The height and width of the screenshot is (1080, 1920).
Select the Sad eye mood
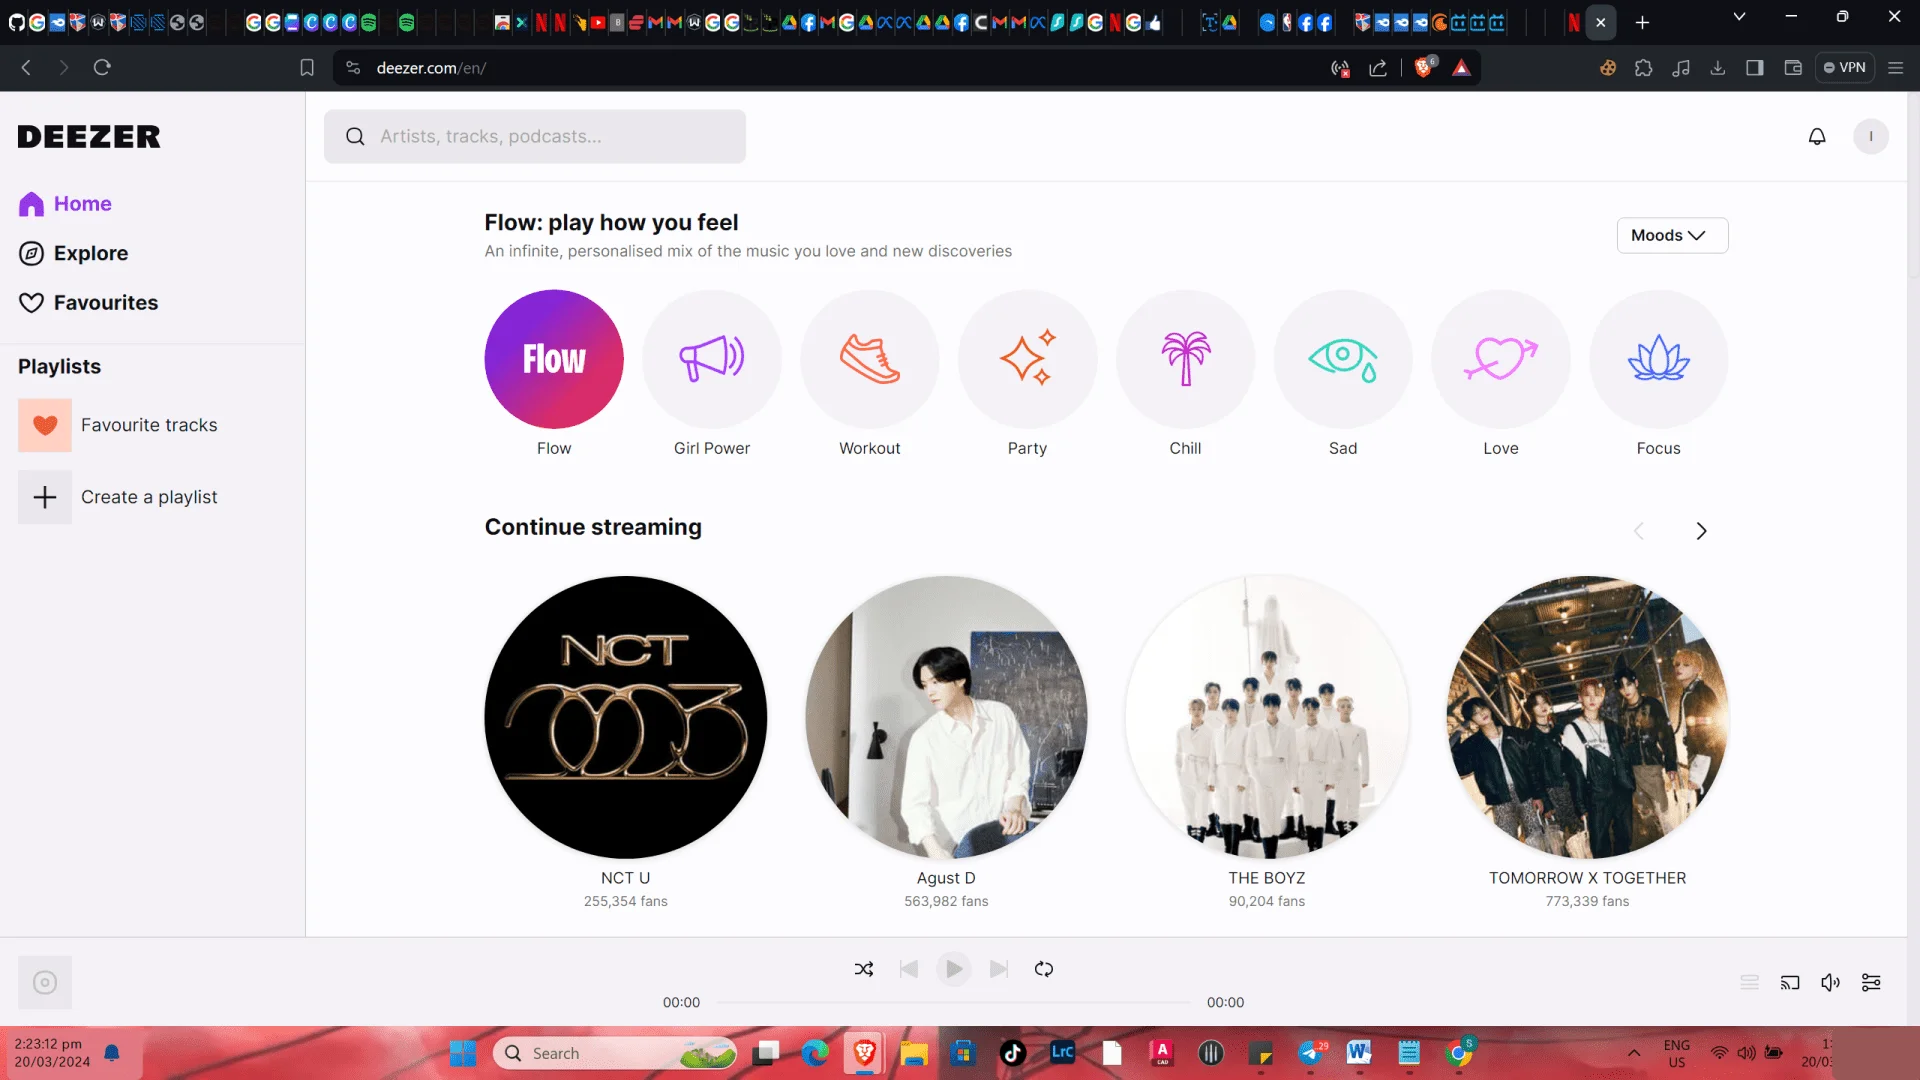coord(1343,359)
